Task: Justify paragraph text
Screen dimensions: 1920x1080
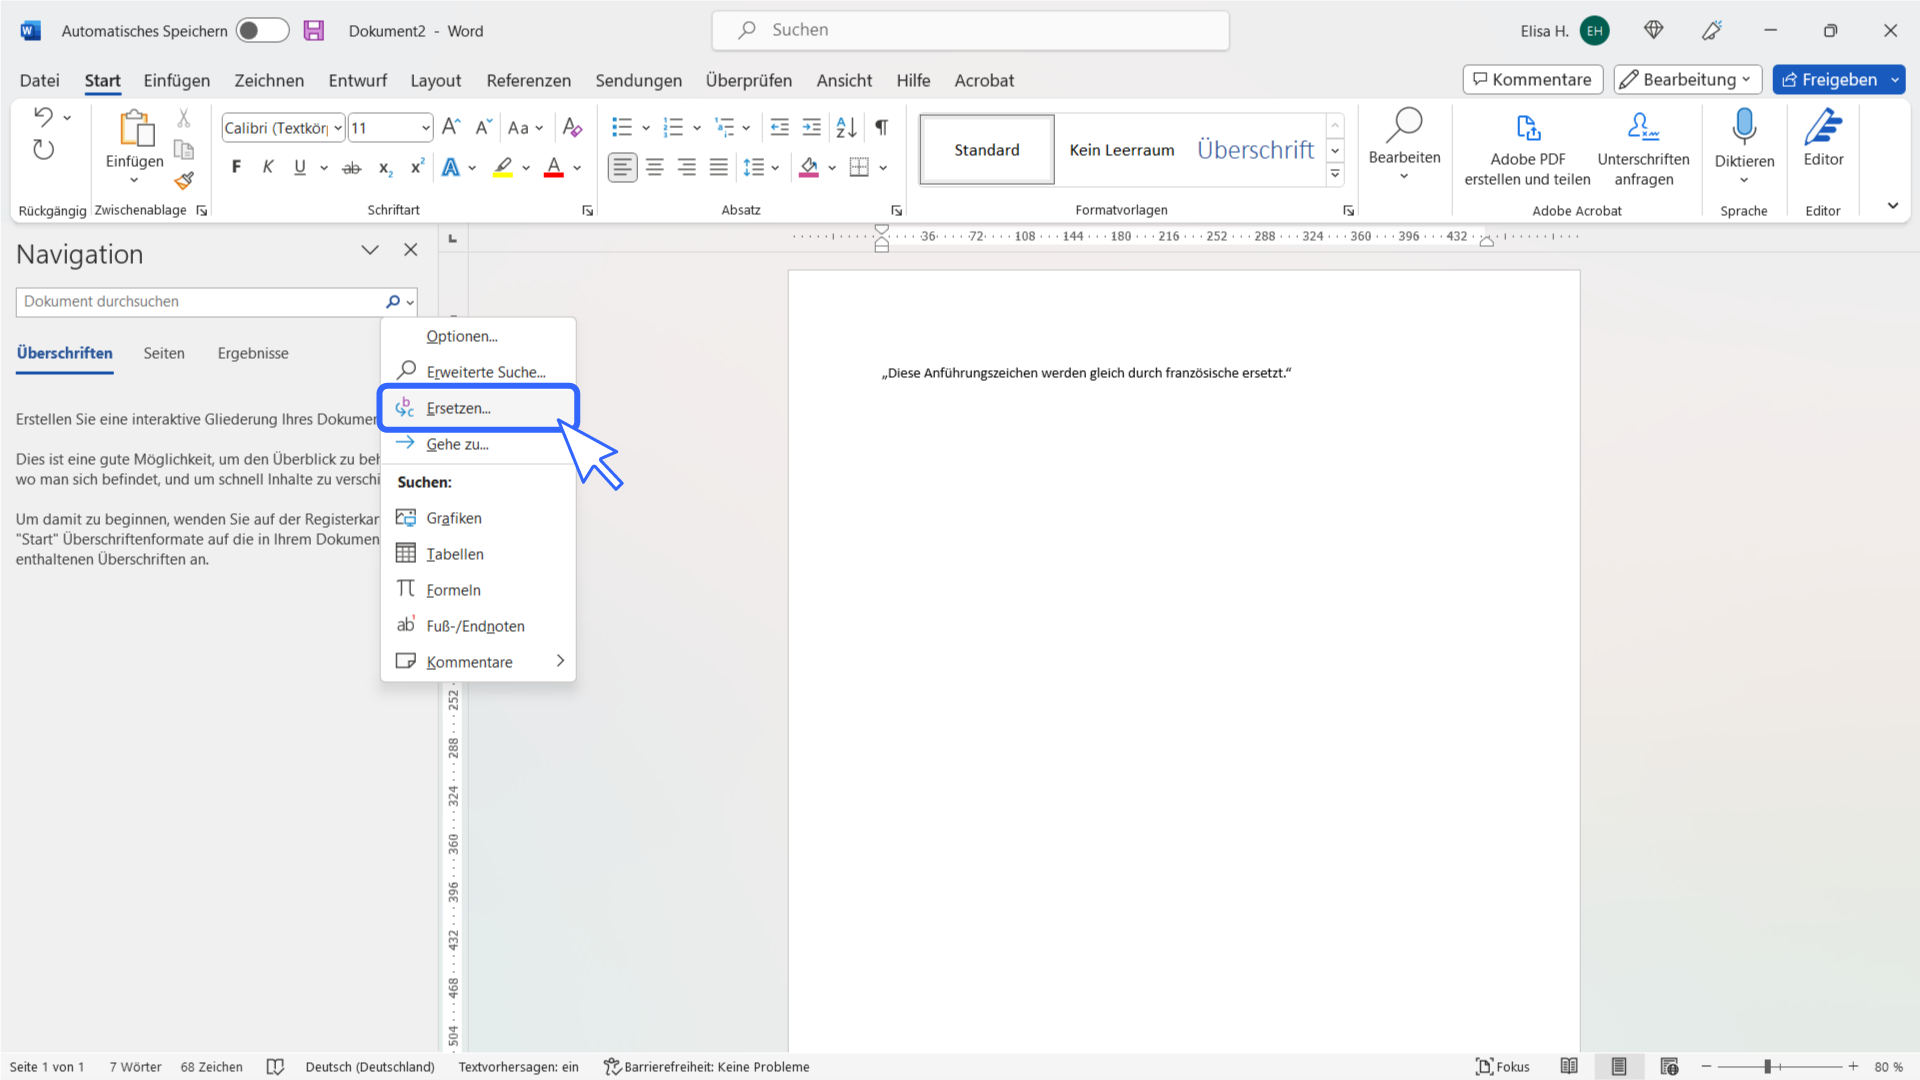Action: coord(719,167)
